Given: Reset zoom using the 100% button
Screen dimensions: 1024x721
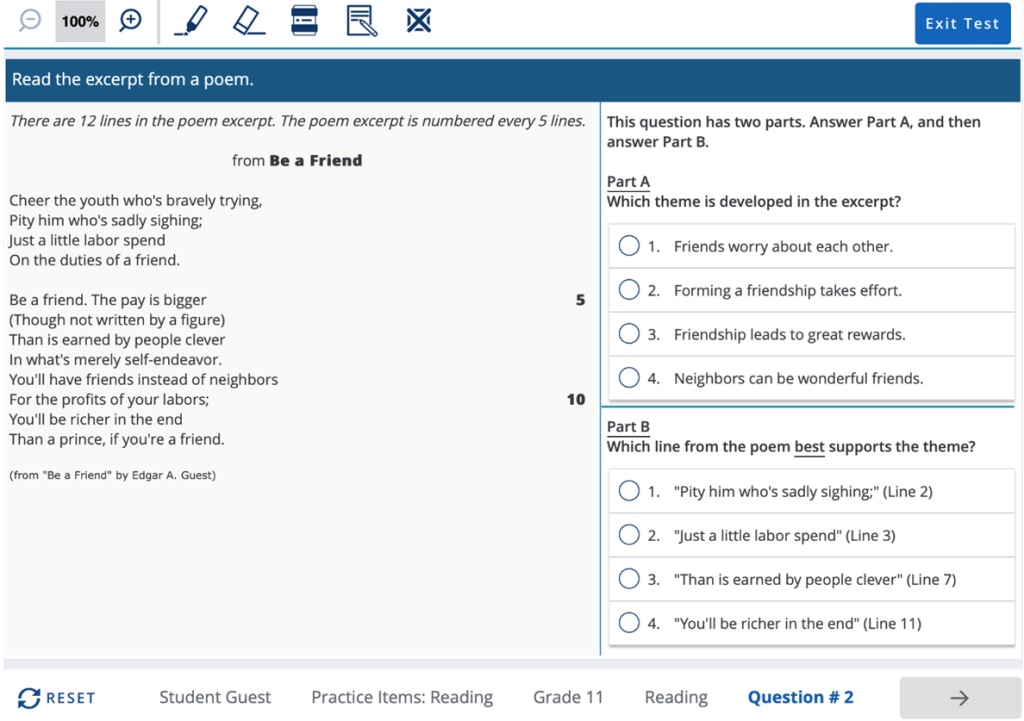Looking at the screenshot, I should [80, 21].
